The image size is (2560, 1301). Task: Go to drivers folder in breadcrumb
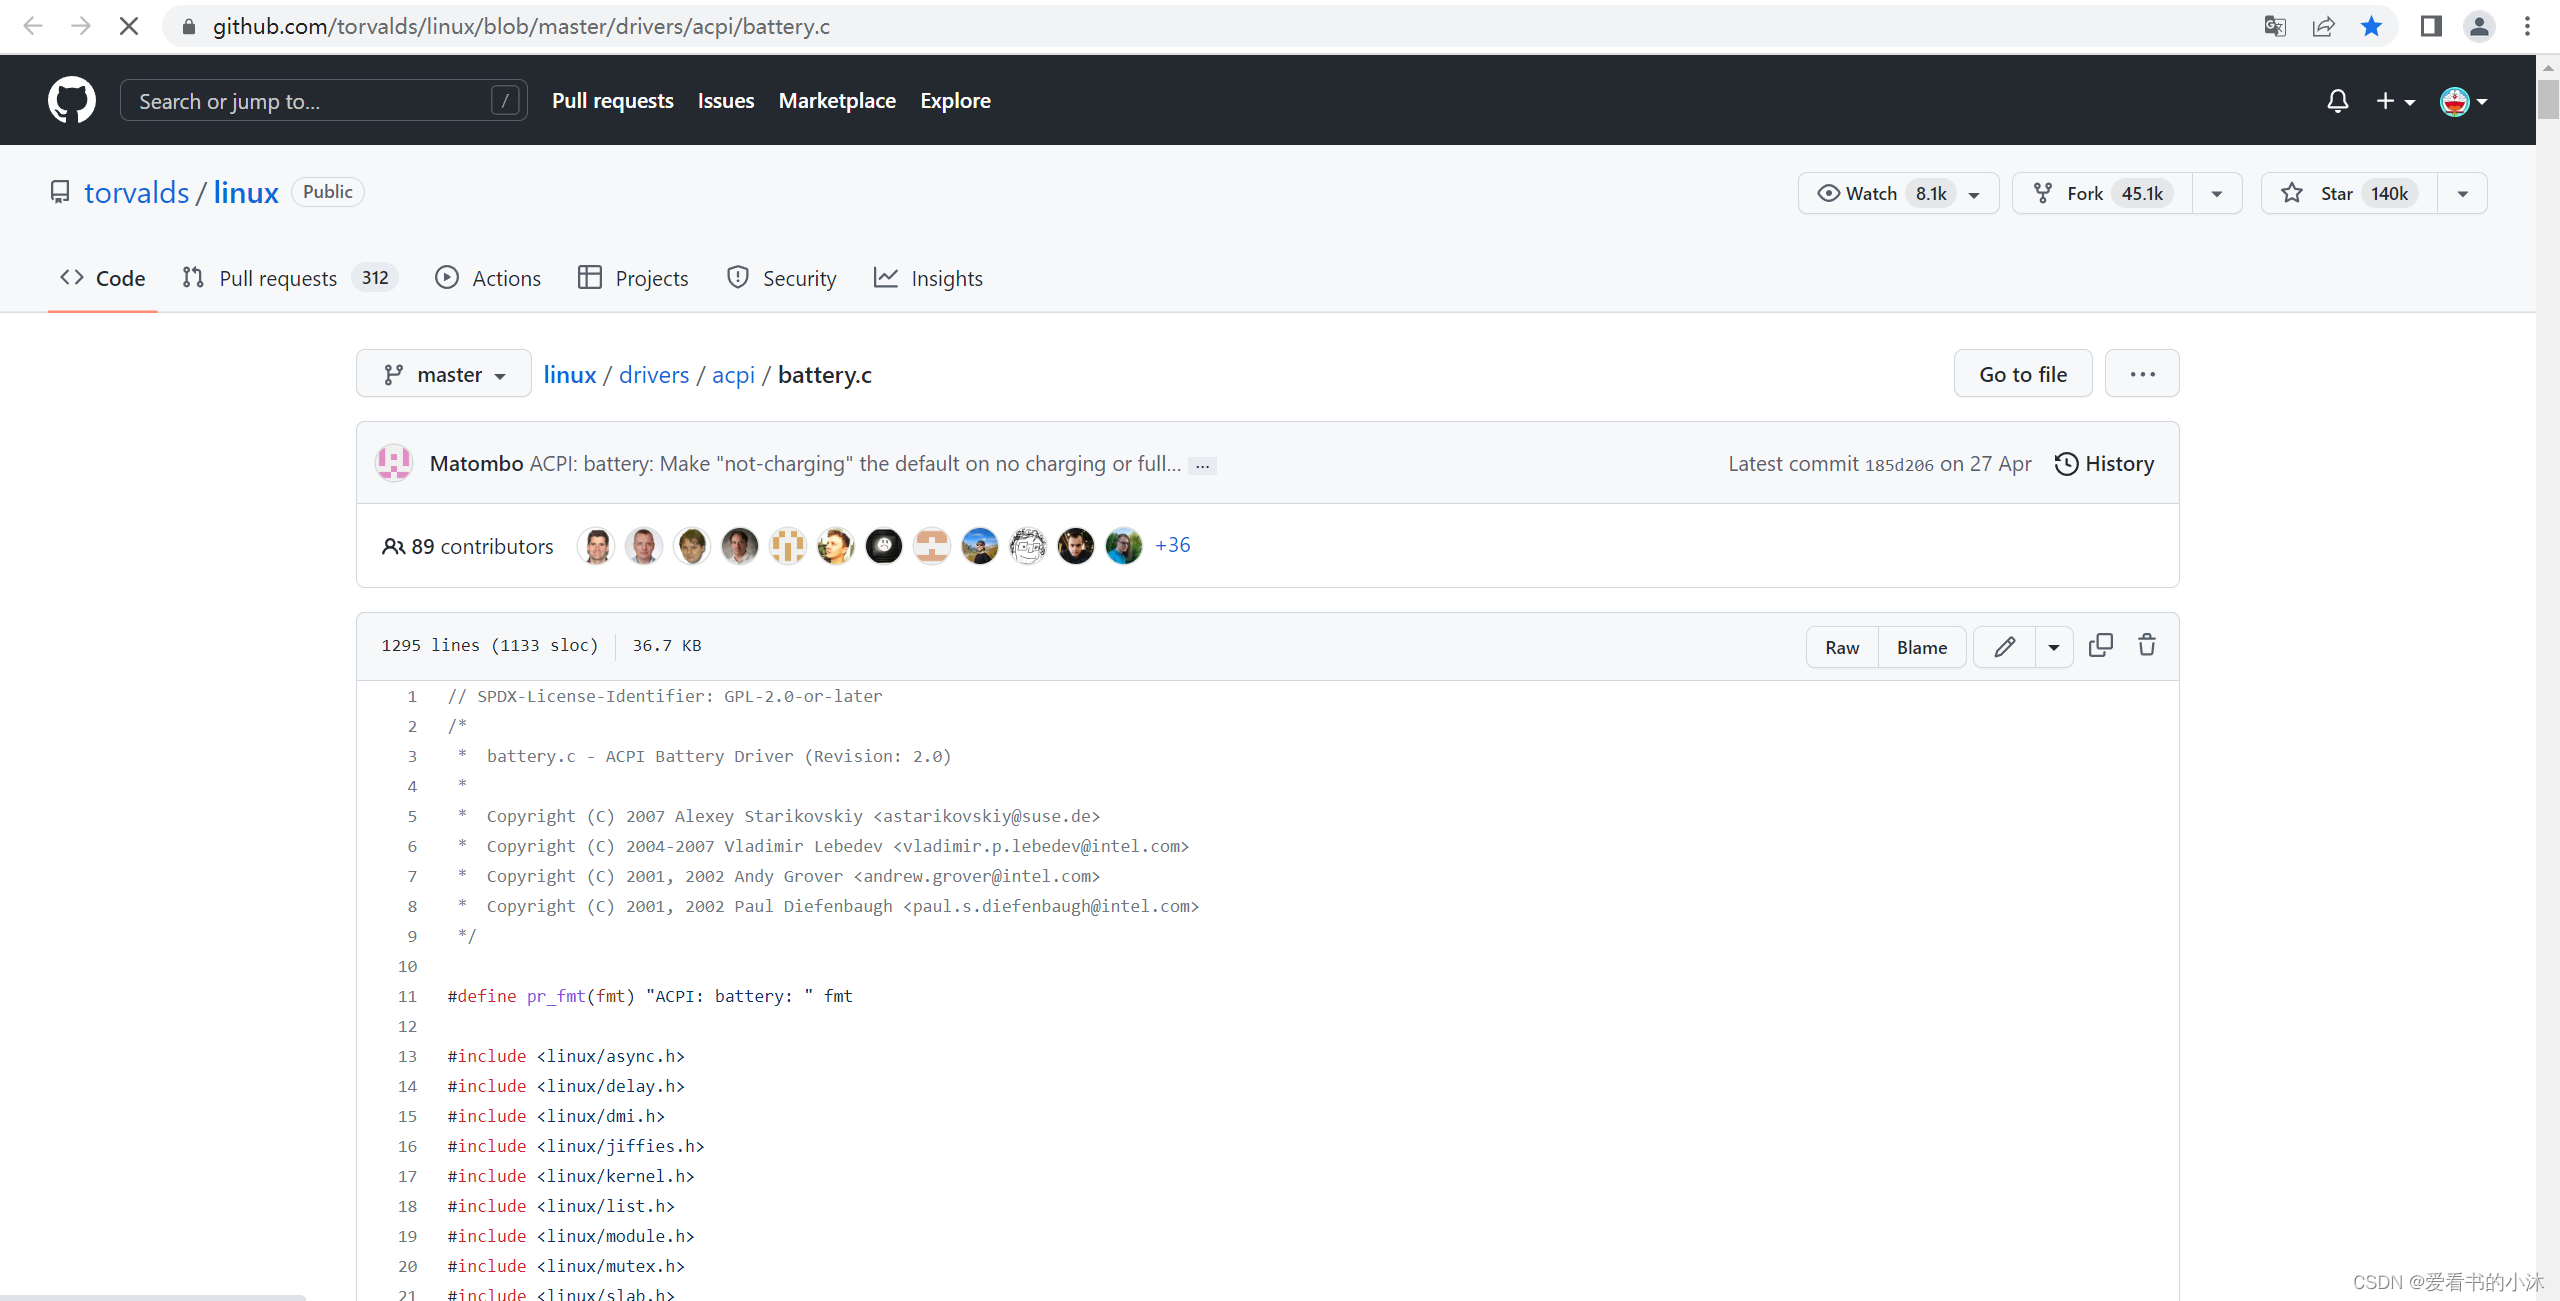654,374
